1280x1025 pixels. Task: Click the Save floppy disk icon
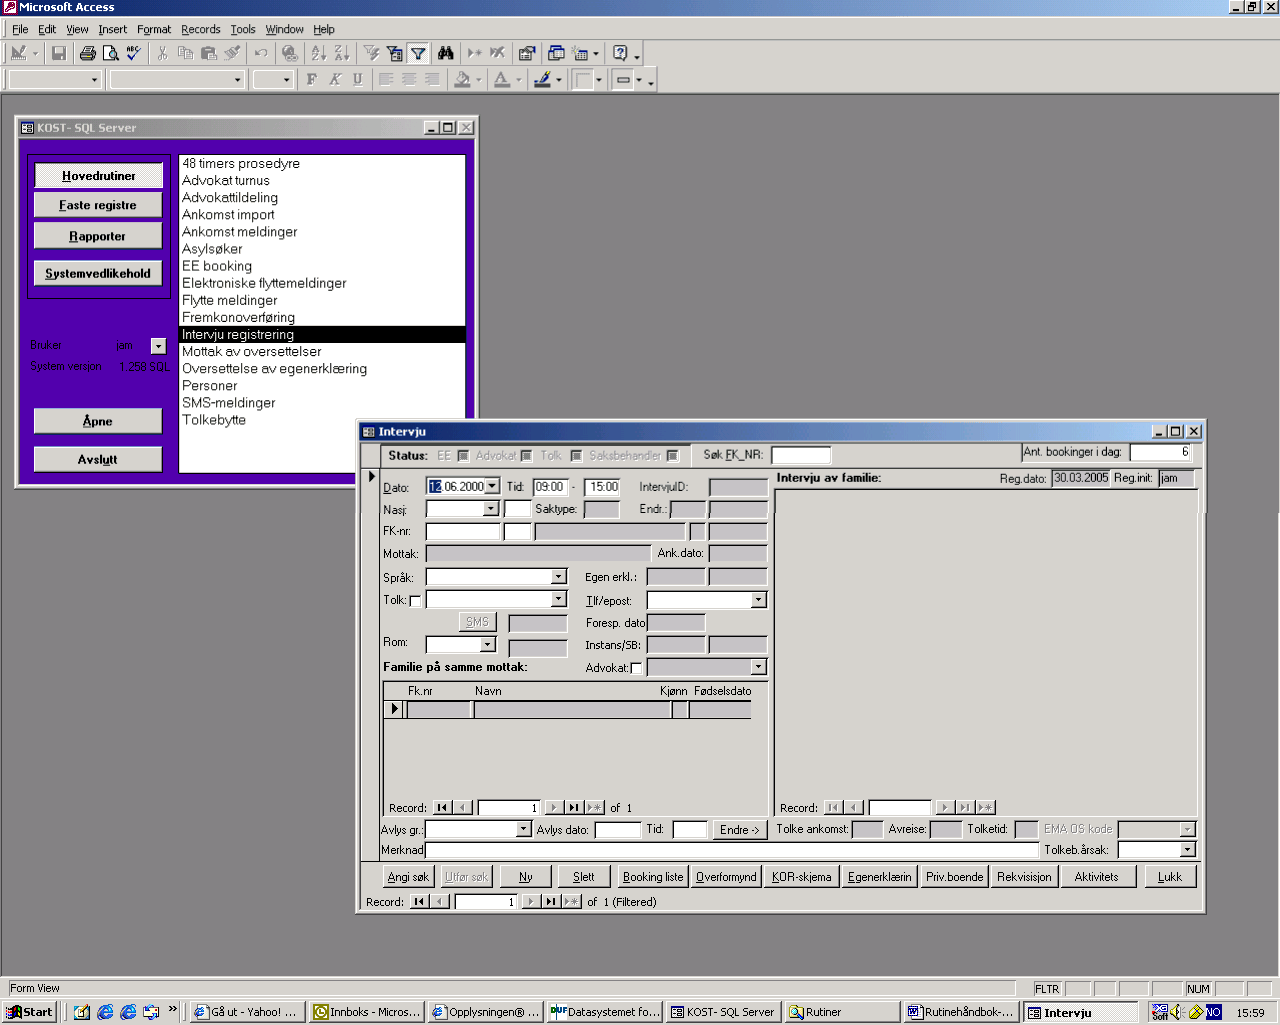pyautogui.click(x=59, y=53)
